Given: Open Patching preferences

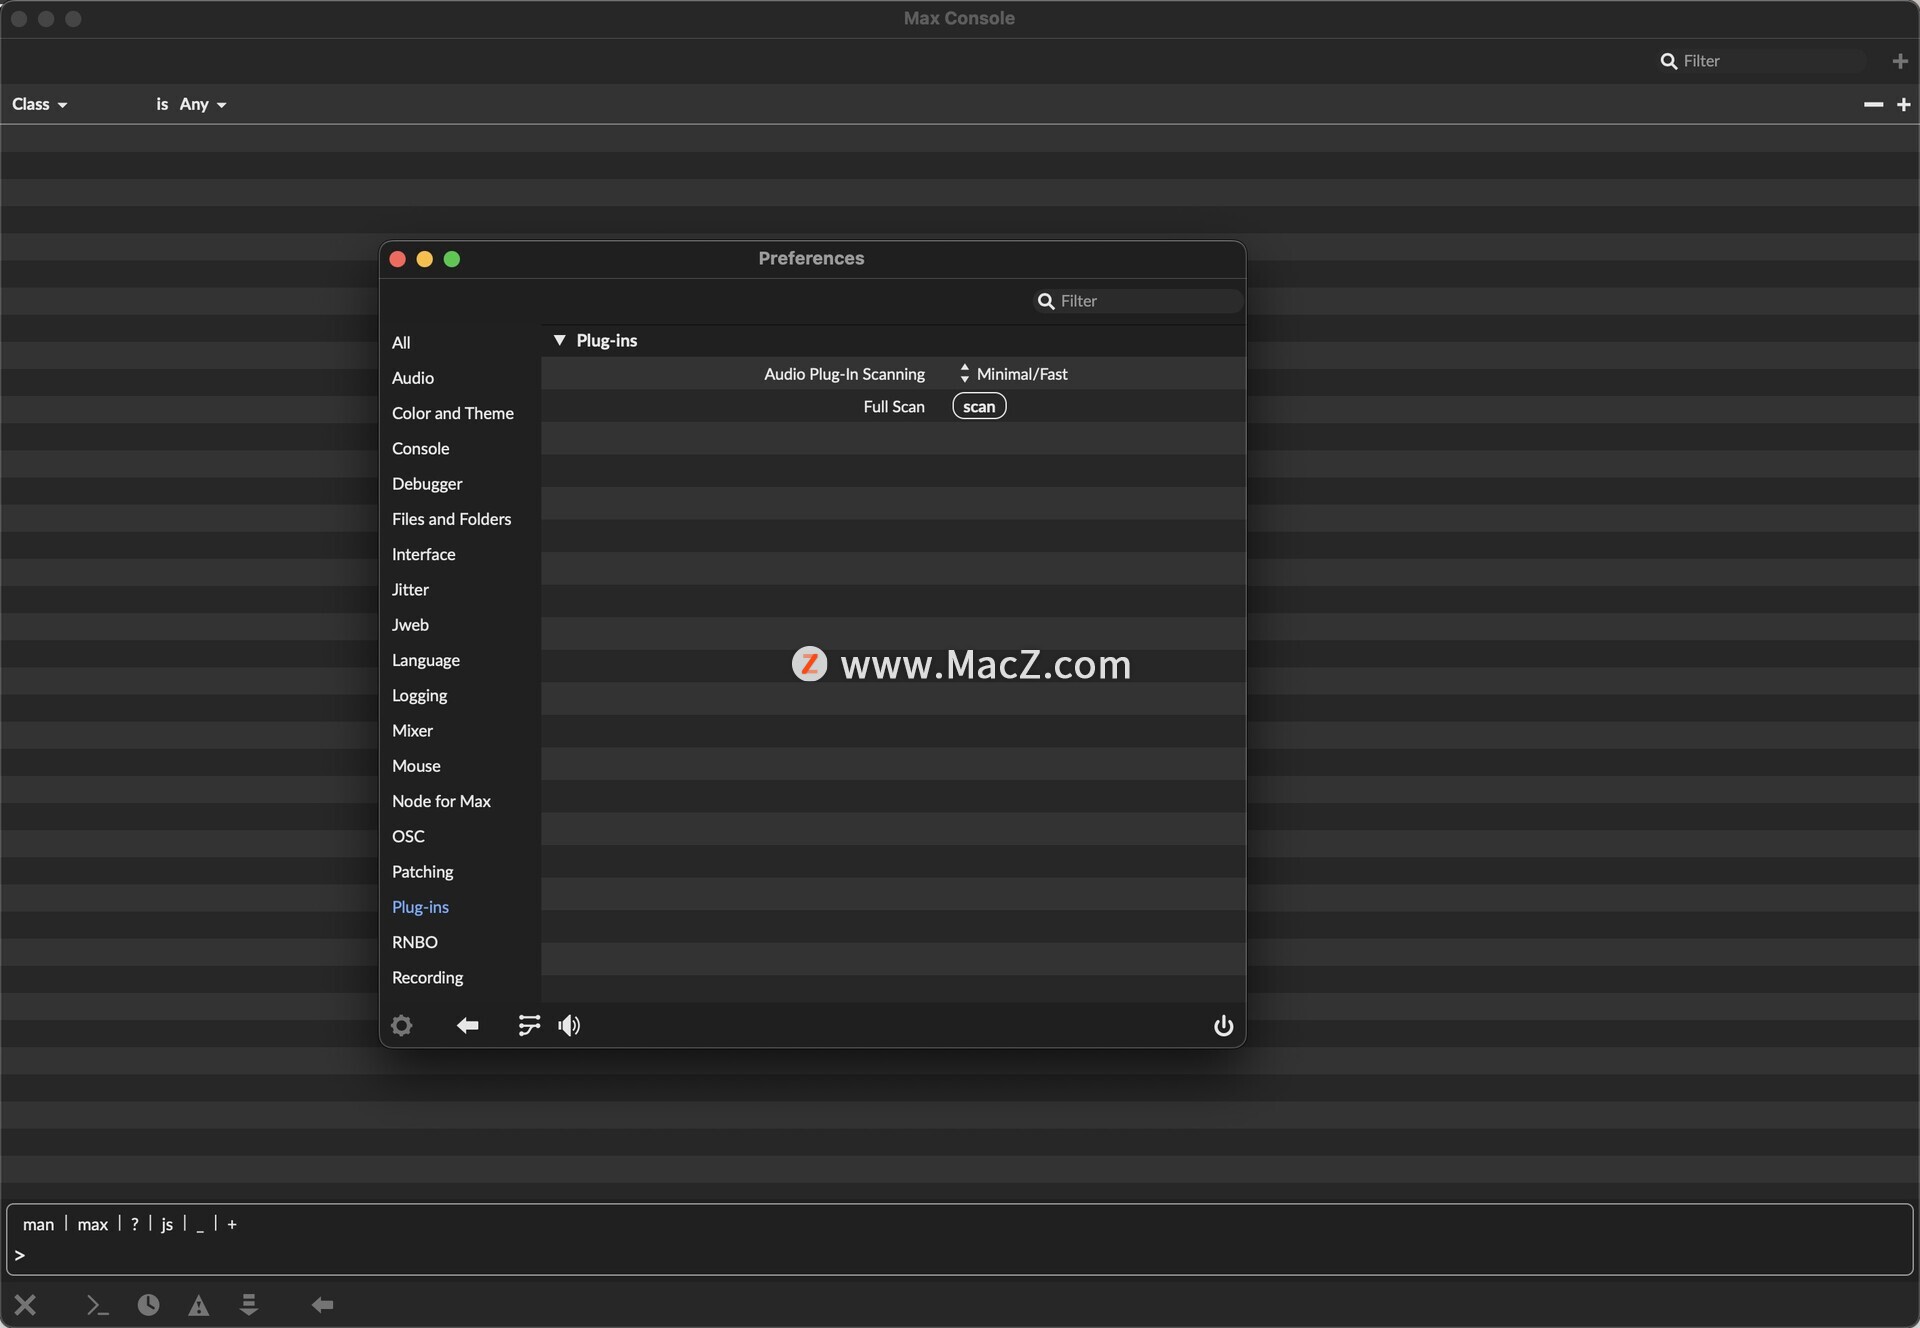Looking at the screenshot, I should point(422,872).
